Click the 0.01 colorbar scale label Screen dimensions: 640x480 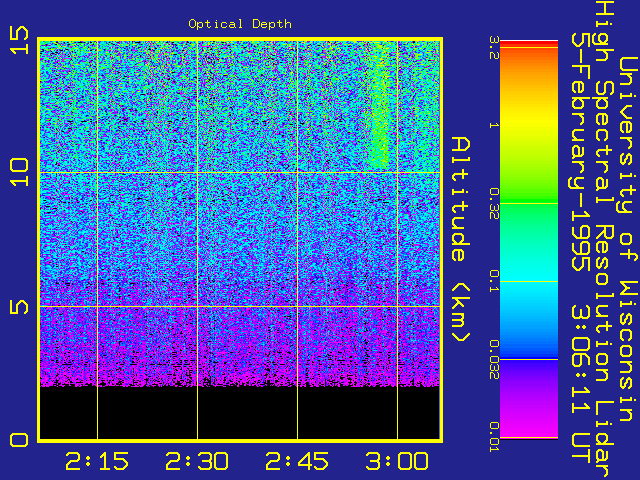point(494,437)
